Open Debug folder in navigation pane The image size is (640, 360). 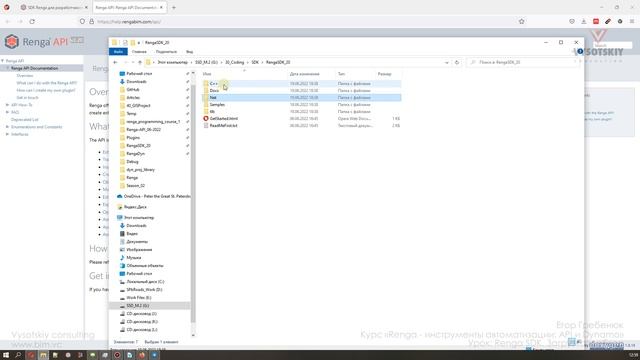132,162
